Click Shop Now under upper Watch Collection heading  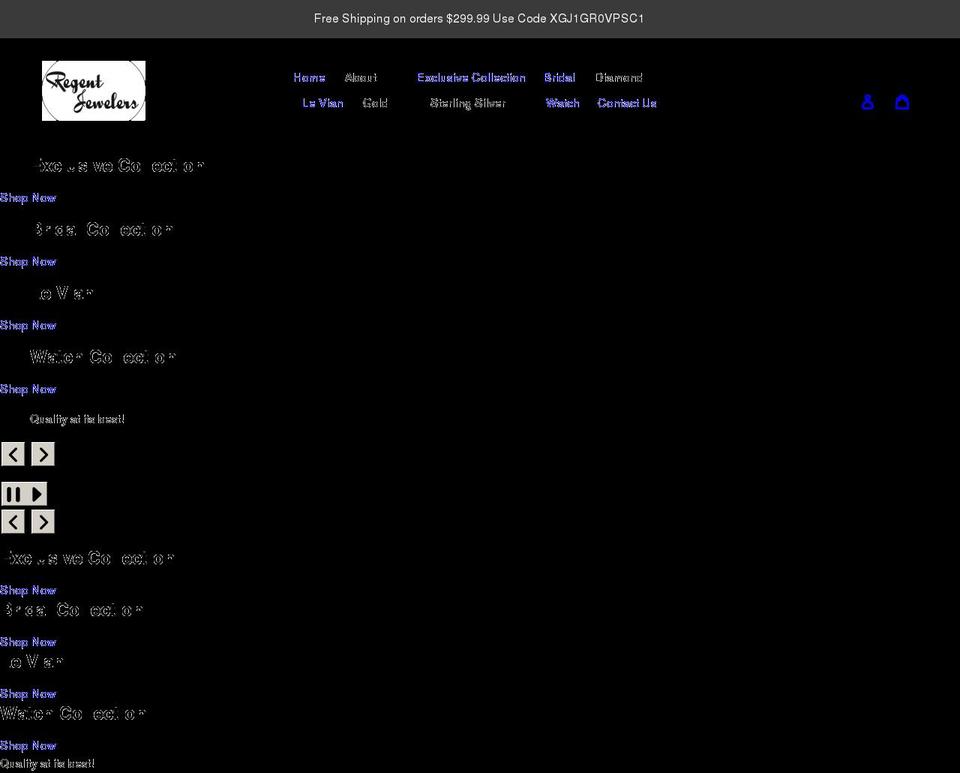coord(28,389)
